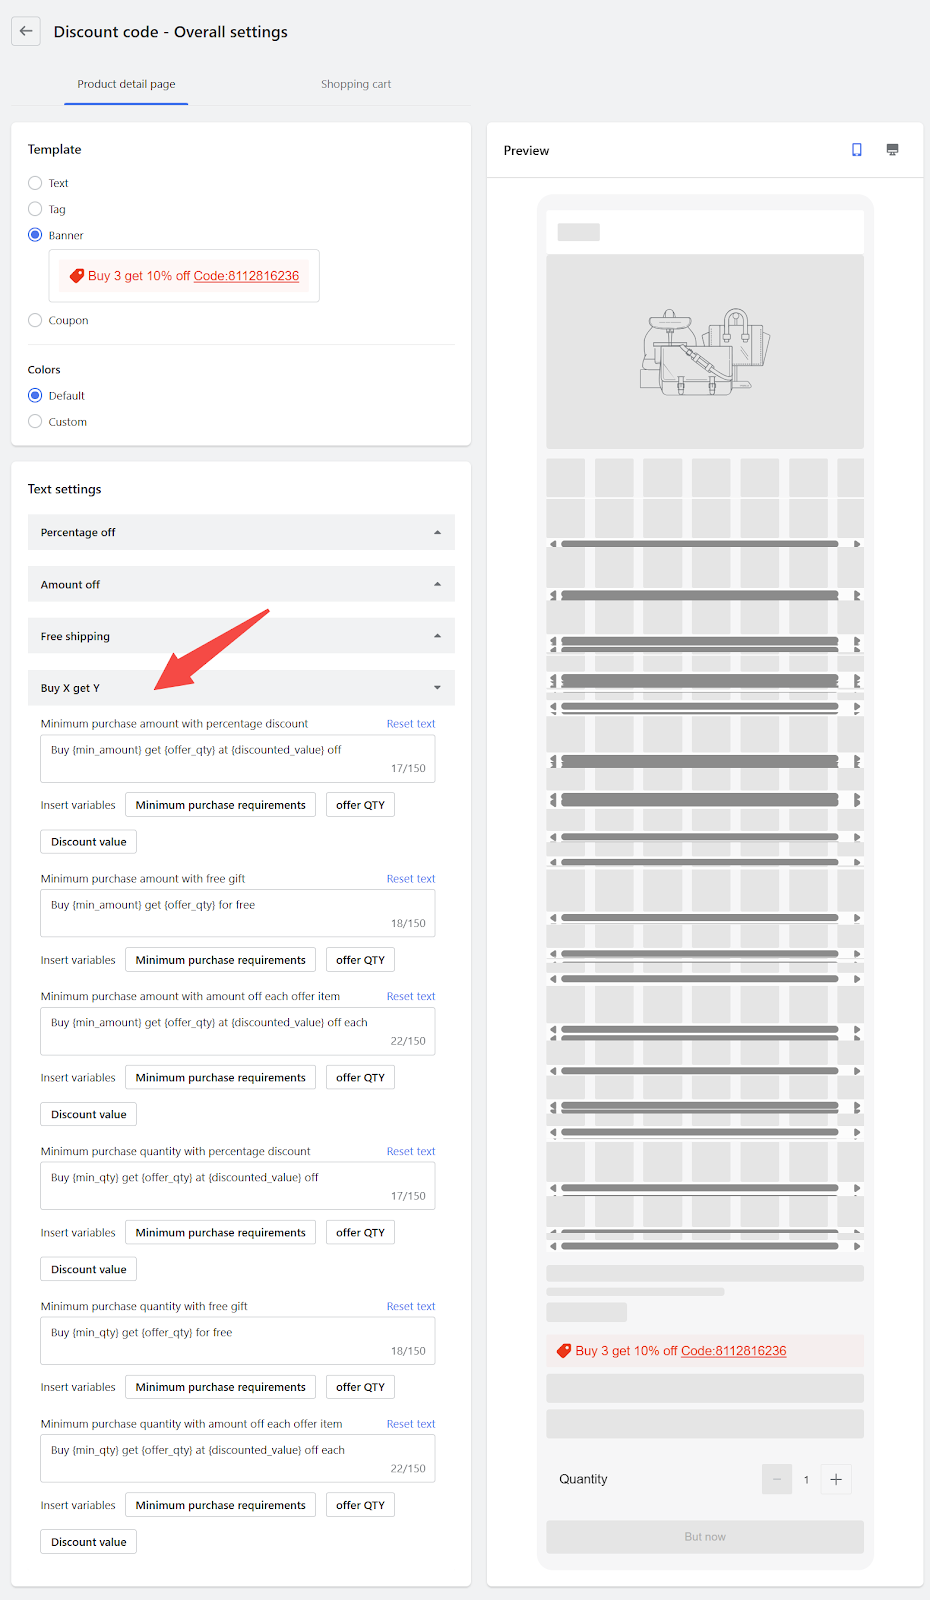Insert offer QTY in amount free gift
Image resolution: width=930 pixels, height=1600 pixels.
tap(360, 960)
